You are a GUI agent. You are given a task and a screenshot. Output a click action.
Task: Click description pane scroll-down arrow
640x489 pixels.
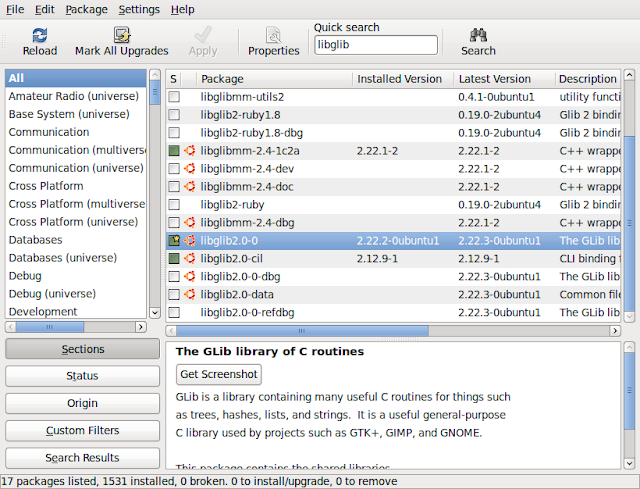point(629,464)
